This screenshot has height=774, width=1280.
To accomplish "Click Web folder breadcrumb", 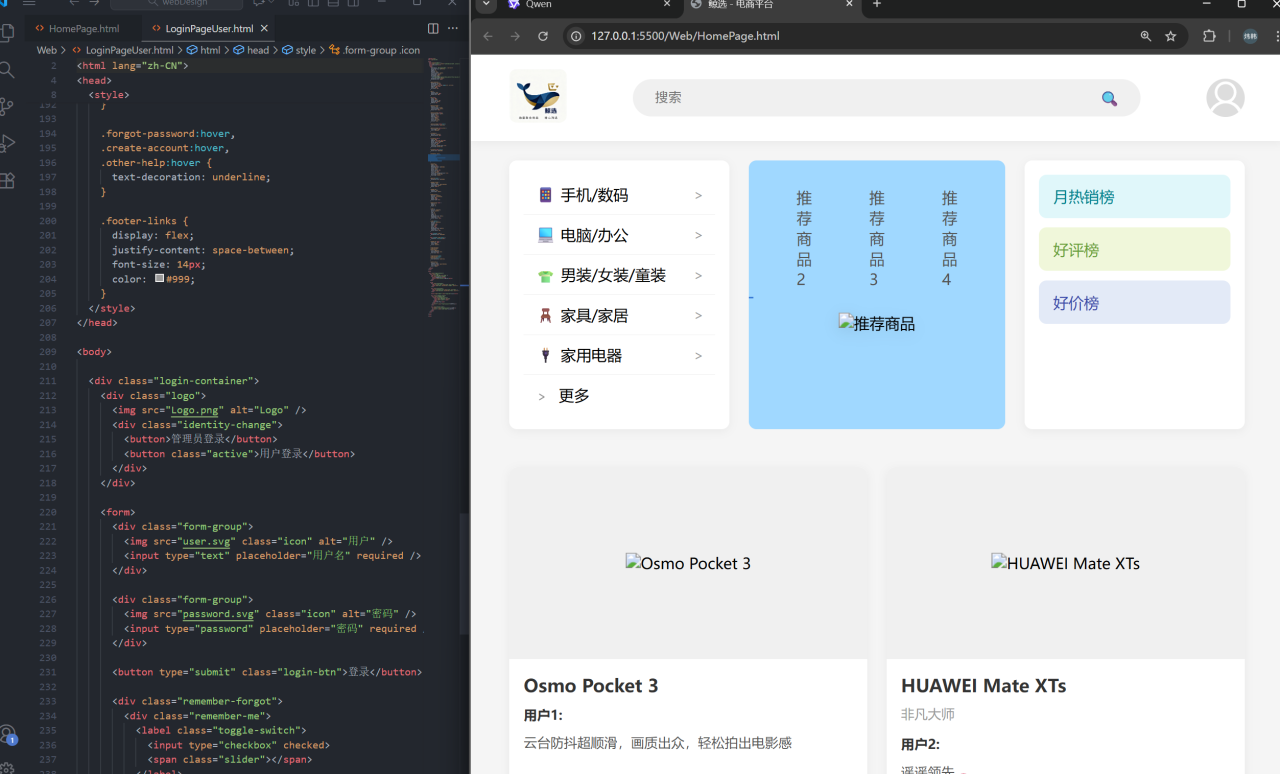I will (x=47, y=50).
